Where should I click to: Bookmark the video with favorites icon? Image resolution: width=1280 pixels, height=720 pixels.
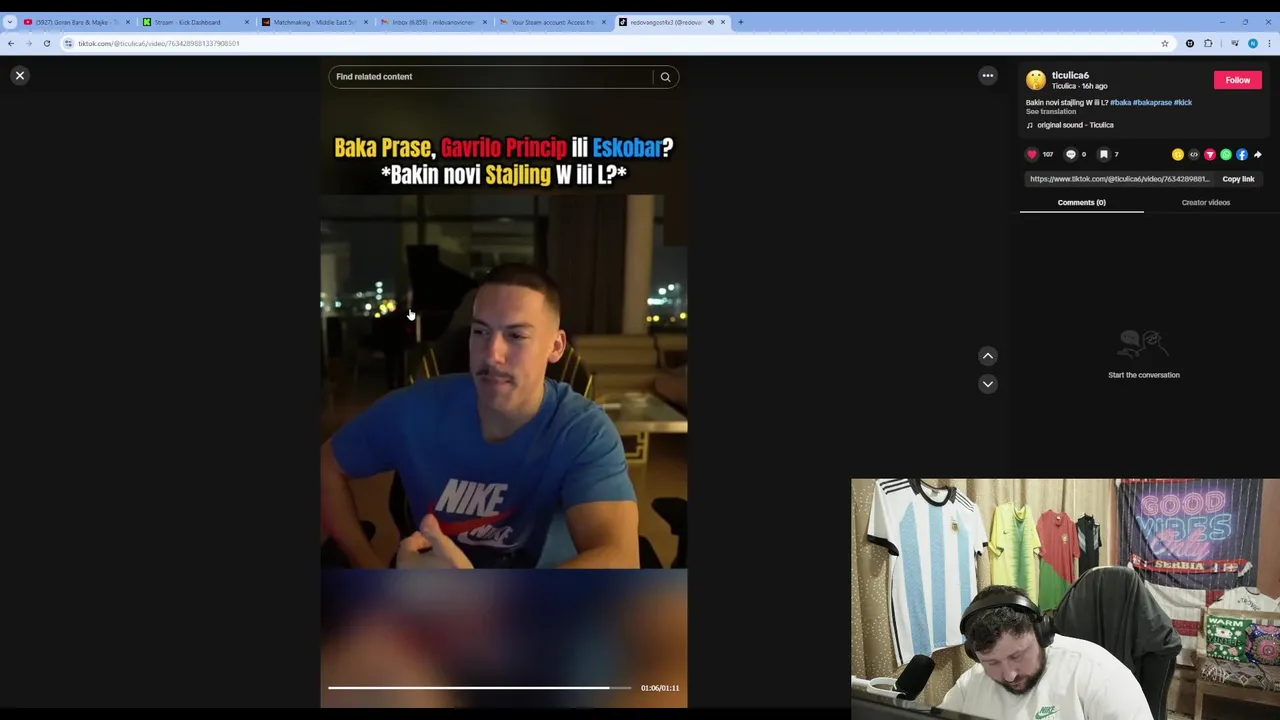1103,155
